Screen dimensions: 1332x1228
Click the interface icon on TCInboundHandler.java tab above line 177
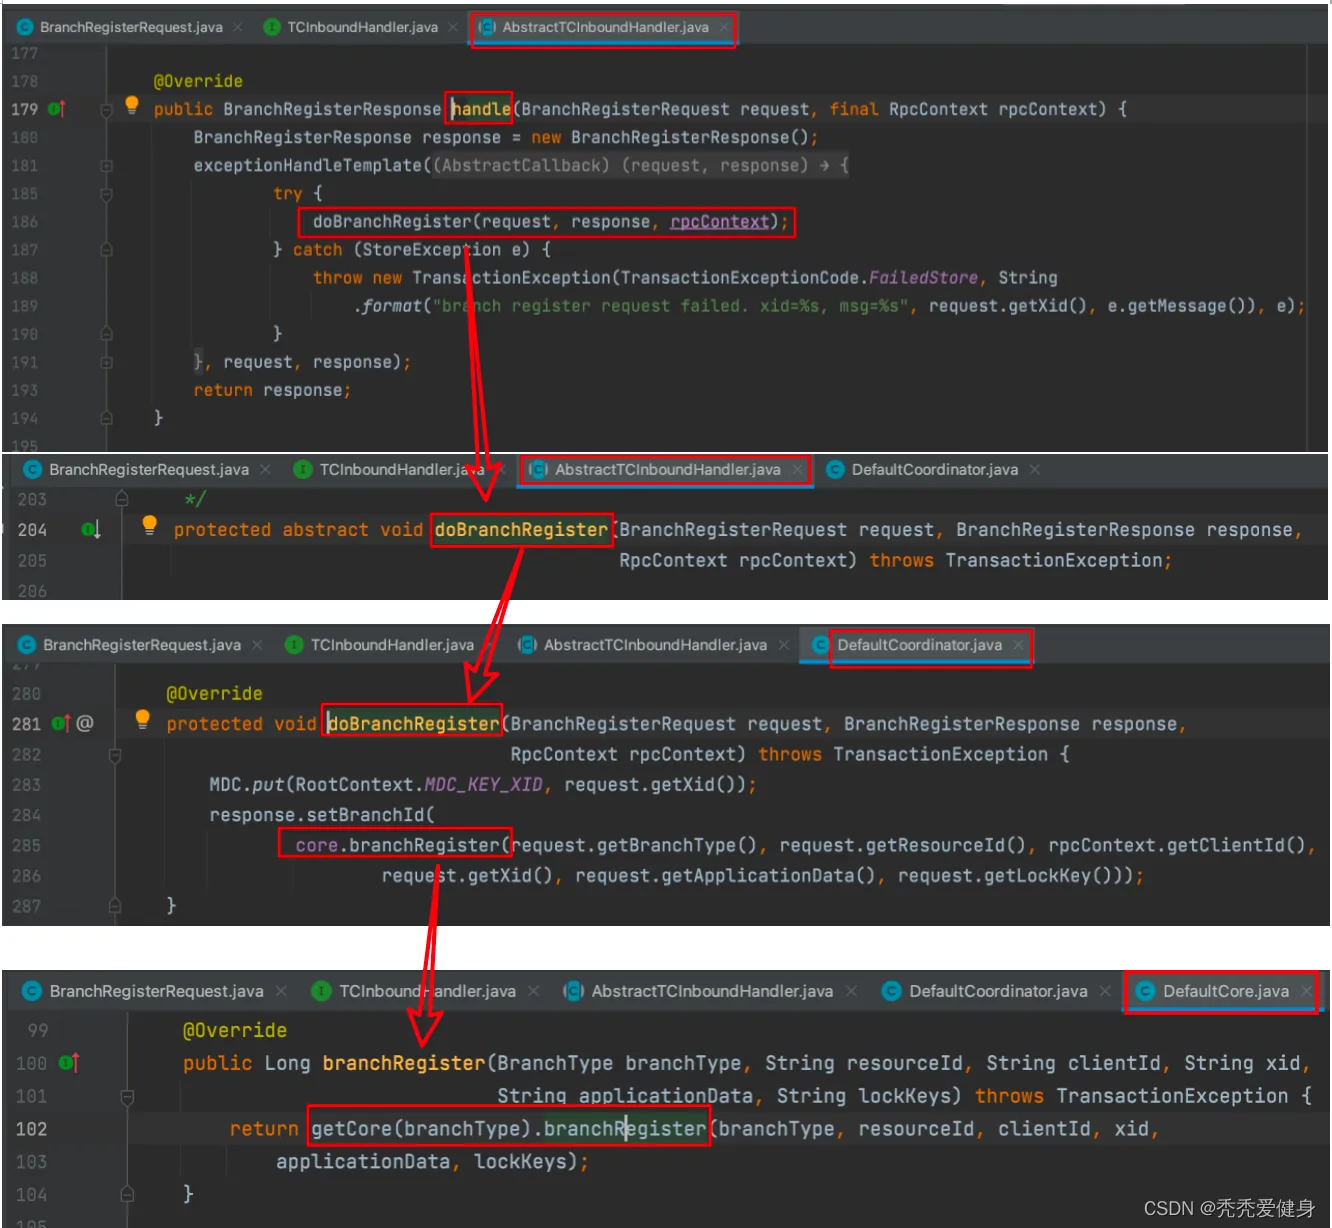click(271, 27)
